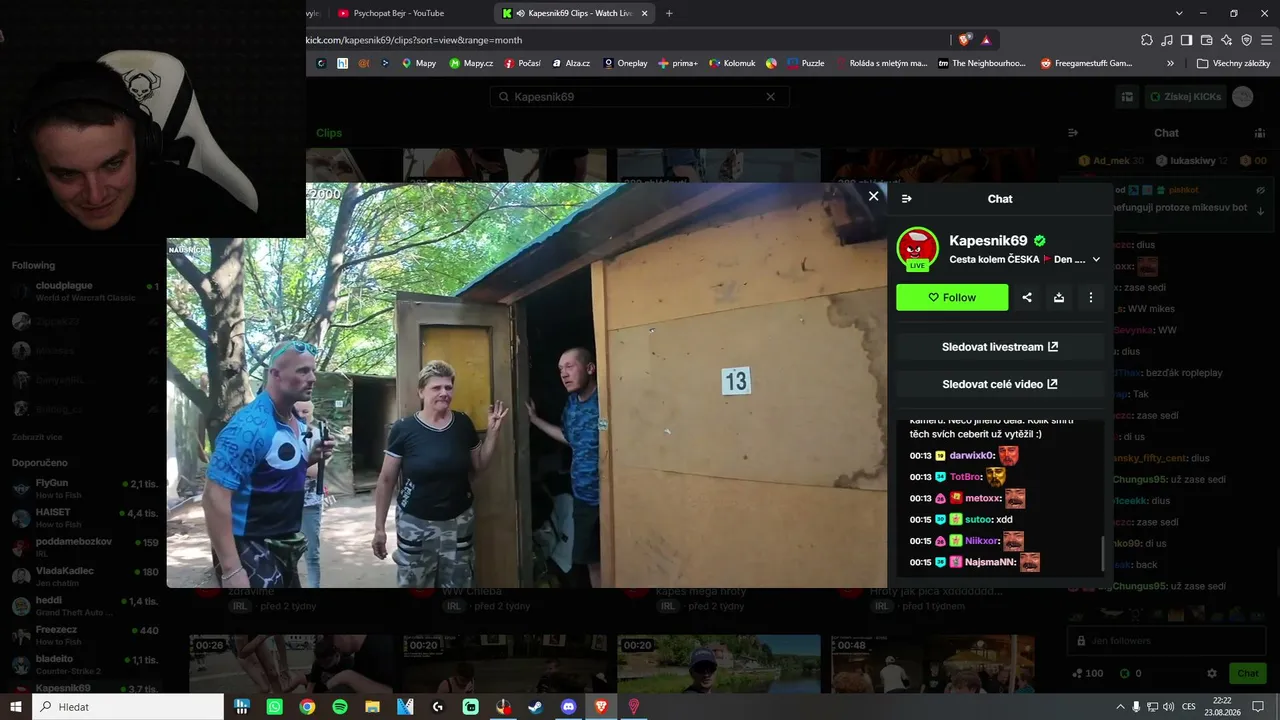The width and height of the screenshot is (1280, 720).
Task: Open the Brave Rewards triangle icon
Action: point(987,40)
